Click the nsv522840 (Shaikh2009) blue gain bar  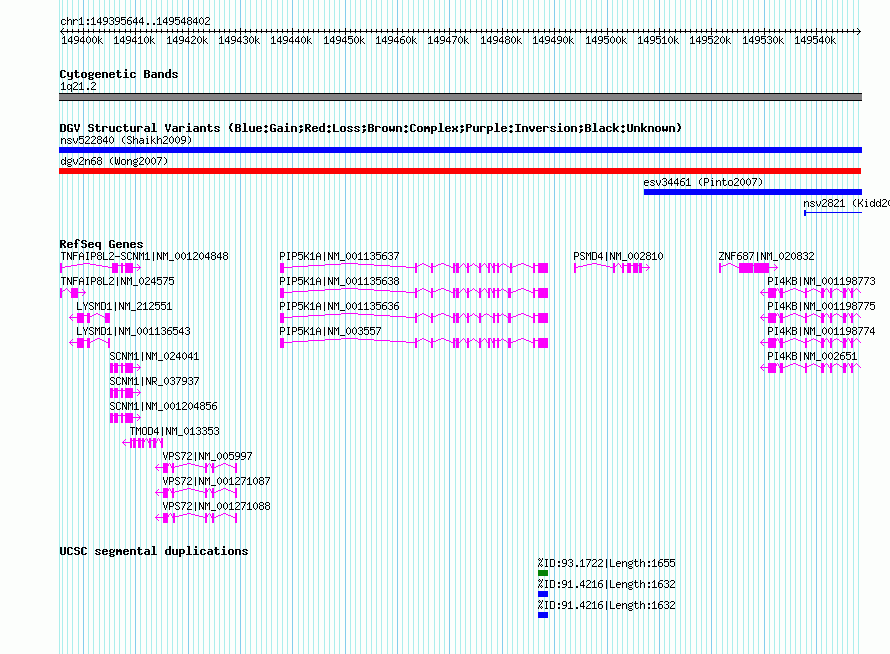coord(460,150)
